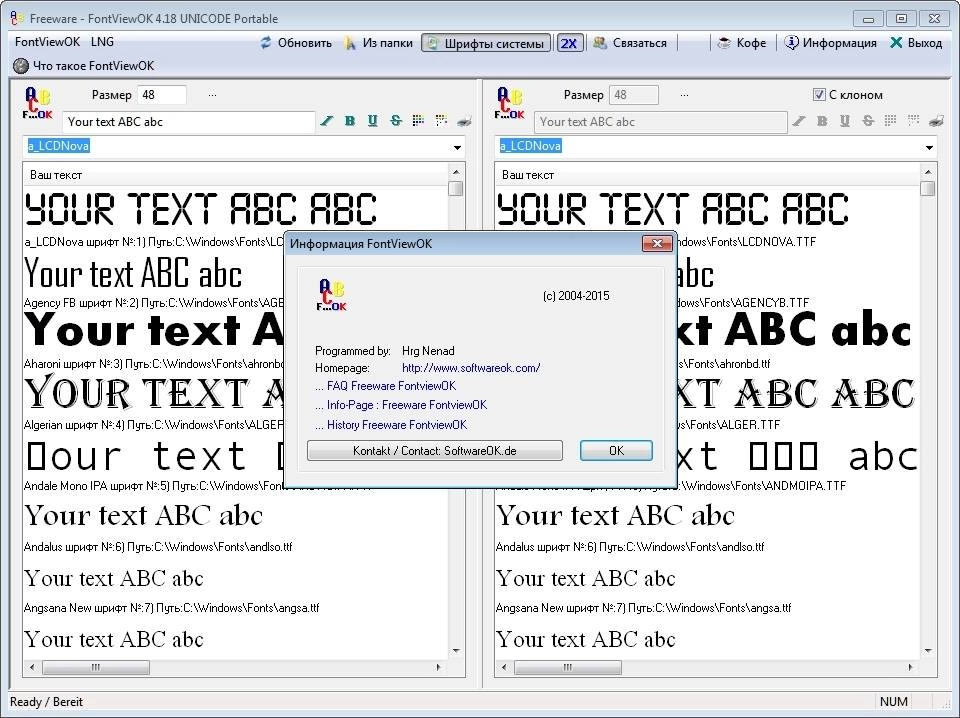Click the NUM indicator in status bar
The height and width of the screenshot is (718, 960).
pos(893,701)
